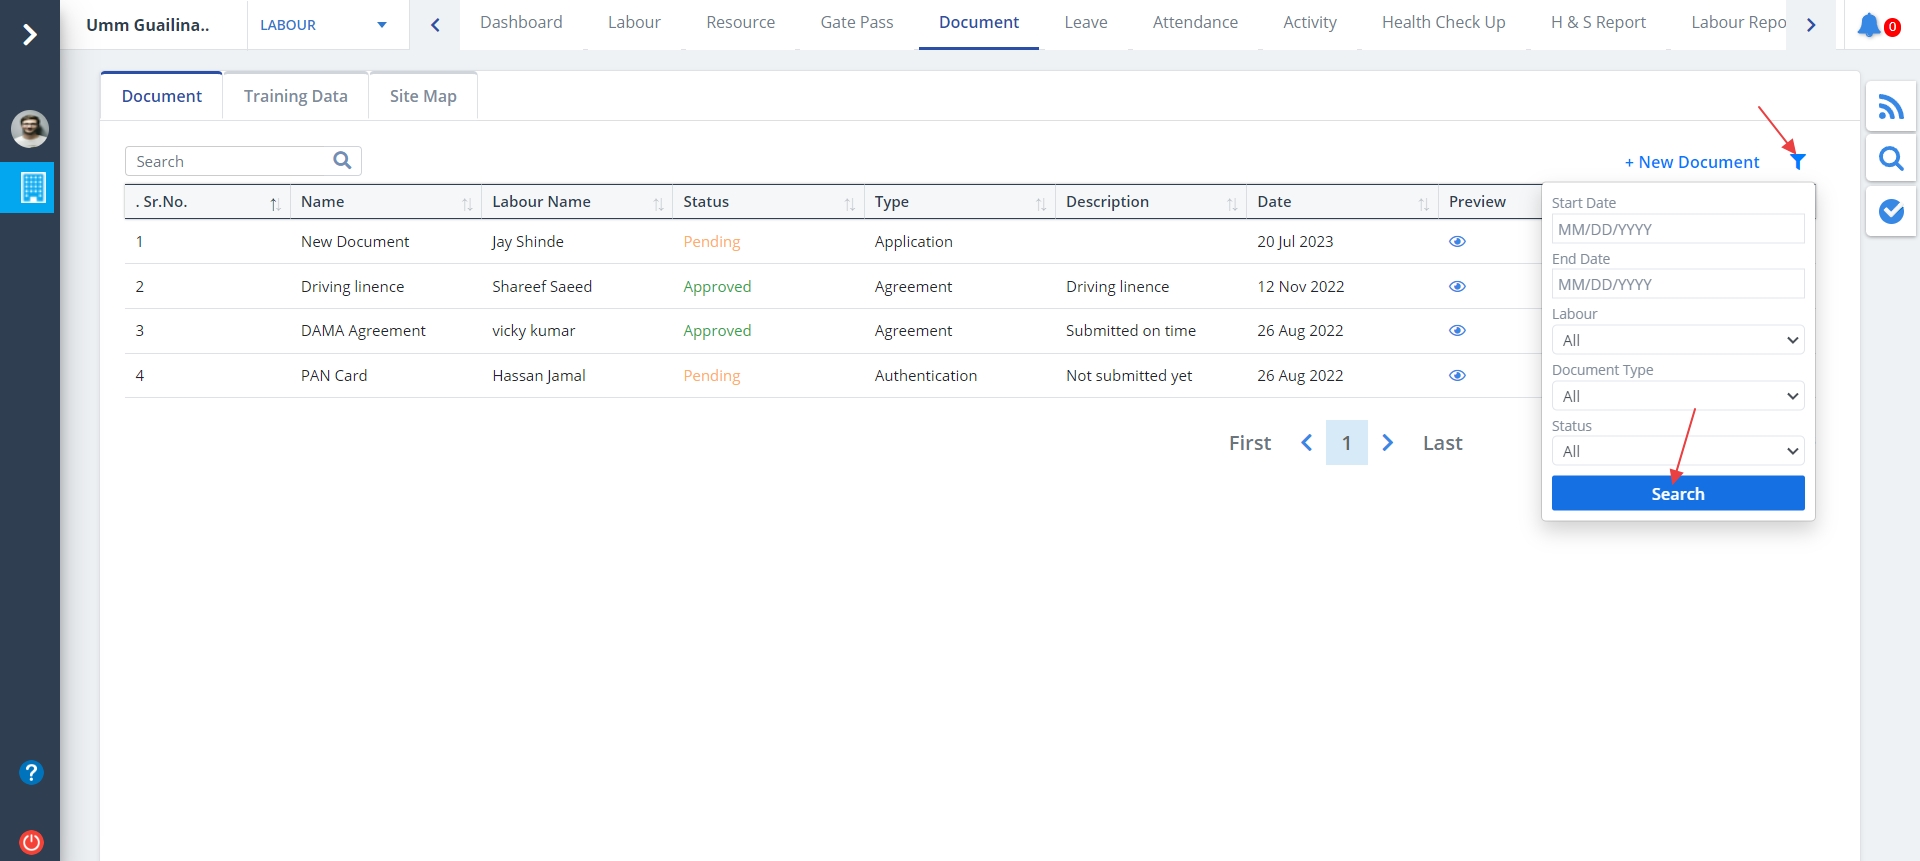Image resolution: width=1920 pixels, height=861 pixels.
Task: Click the + New Document link
Action: (1691, 162)
